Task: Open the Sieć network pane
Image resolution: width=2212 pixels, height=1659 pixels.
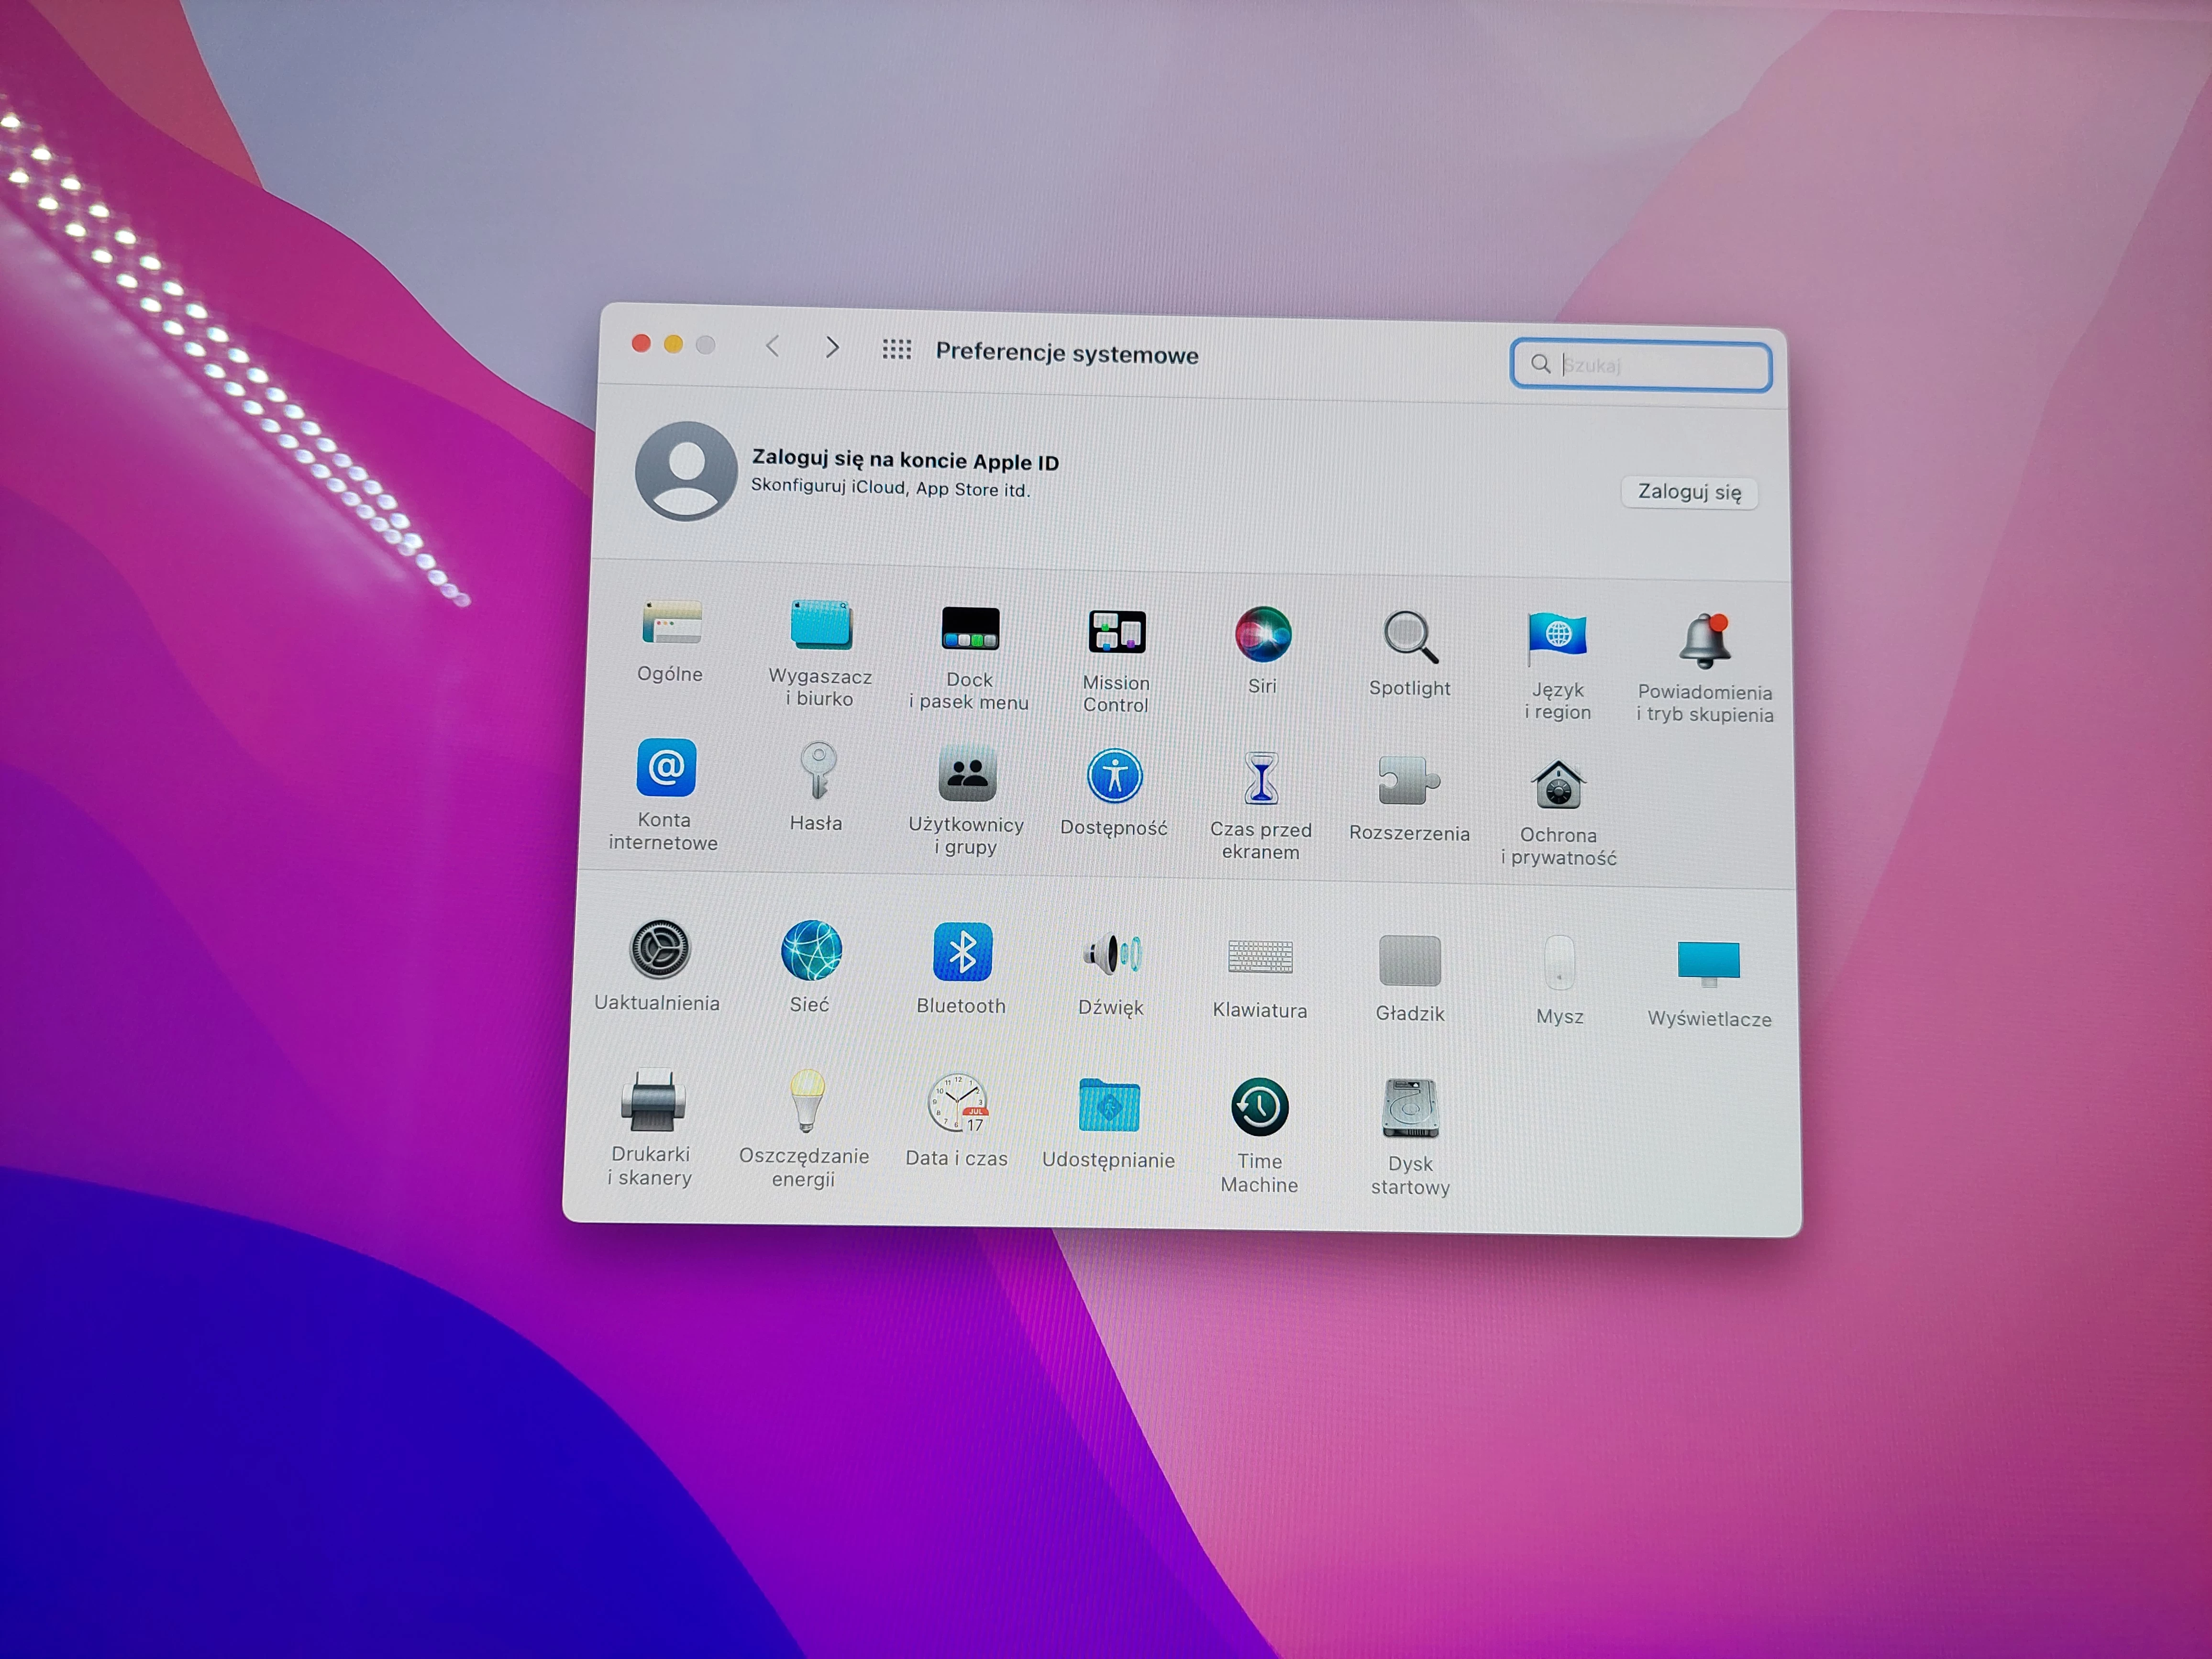Action: point(811,950)
